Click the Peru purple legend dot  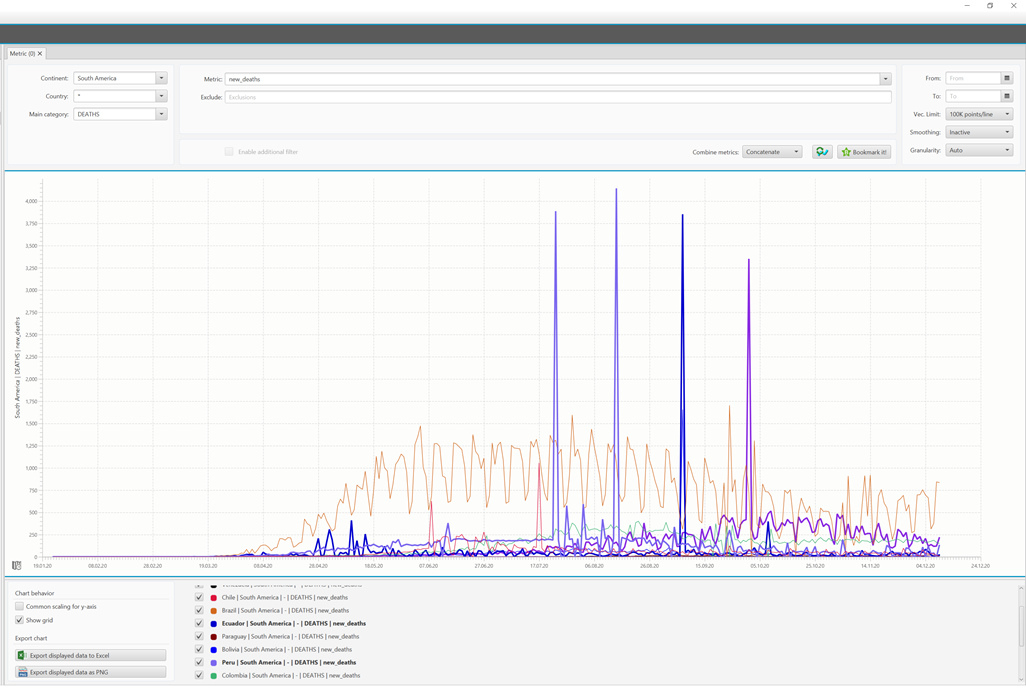pyautogui.click(x=214, y=662)
